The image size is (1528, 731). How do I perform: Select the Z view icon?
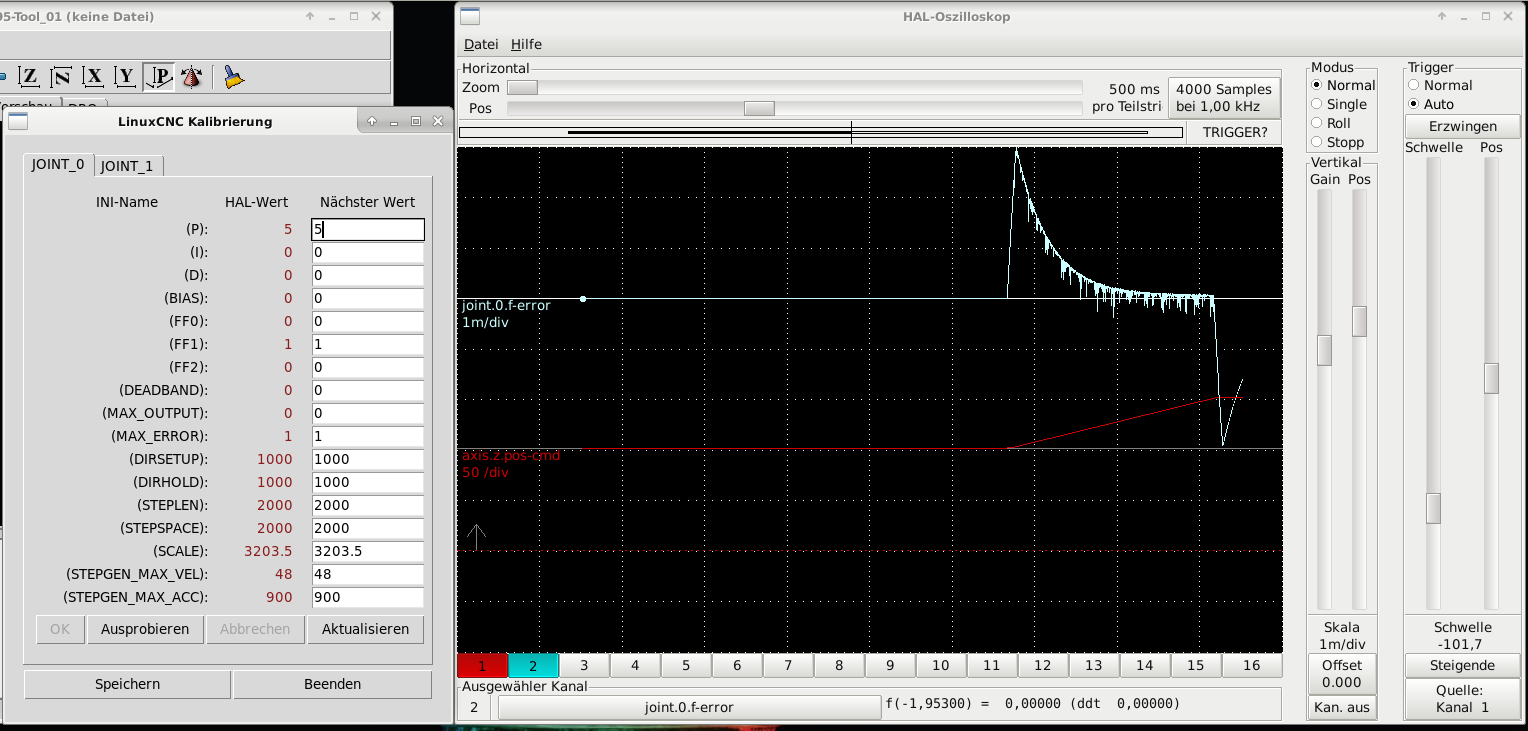(29, 77)
